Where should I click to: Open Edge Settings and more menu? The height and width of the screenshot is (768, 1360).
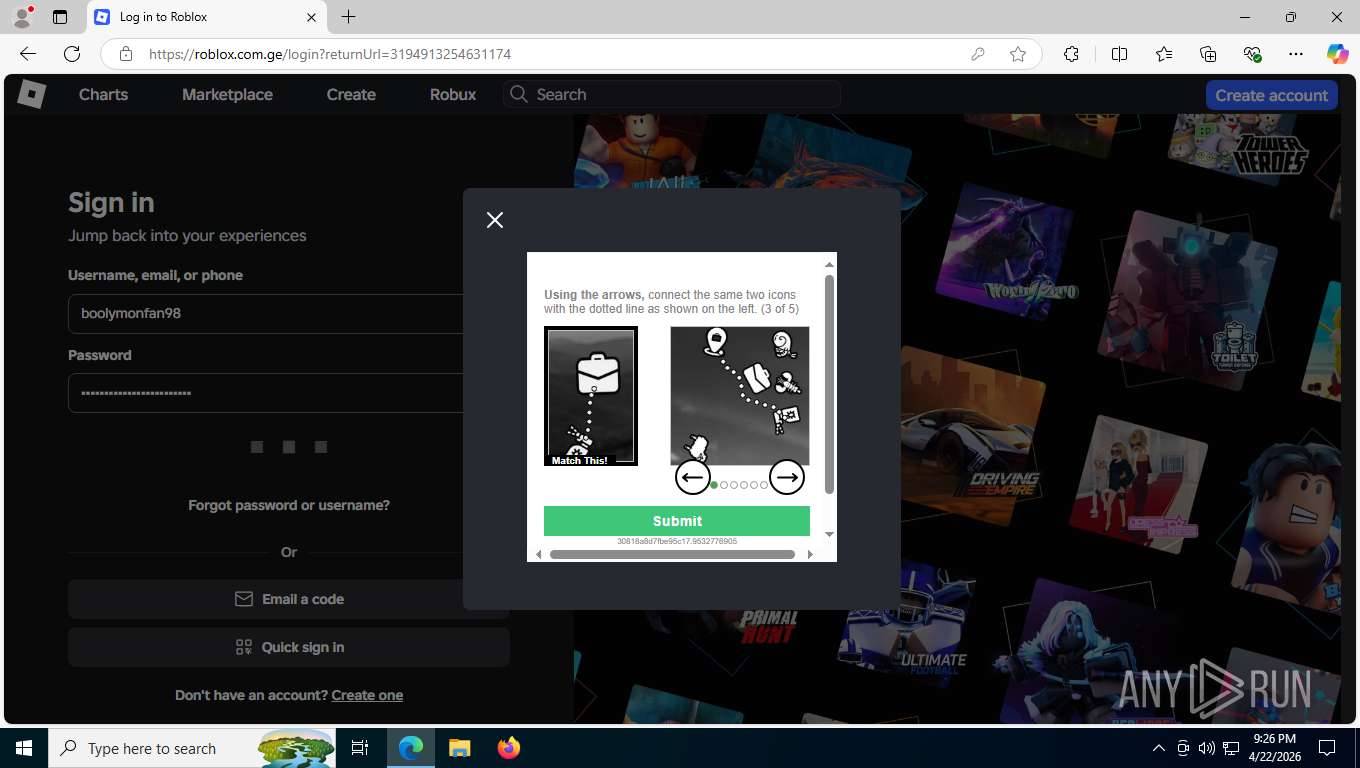tap(1296, 54)
